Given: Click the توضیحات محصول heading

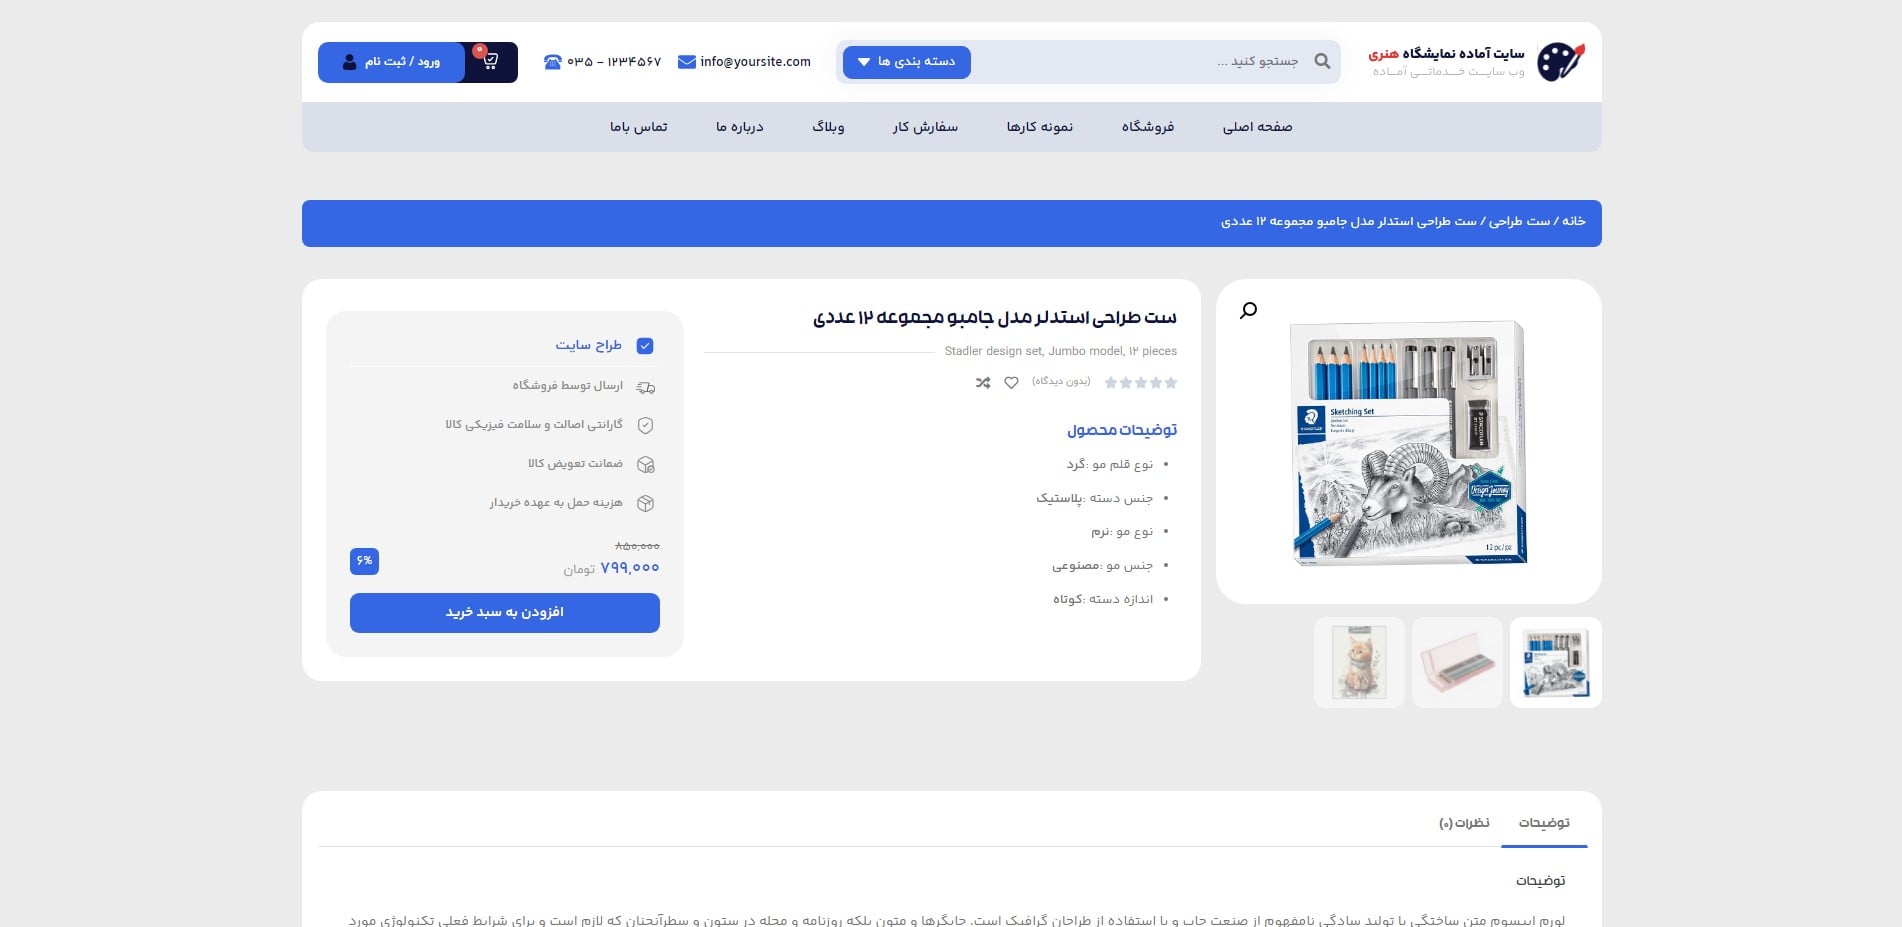Looking at the screenshot, I should (1121, 430).
